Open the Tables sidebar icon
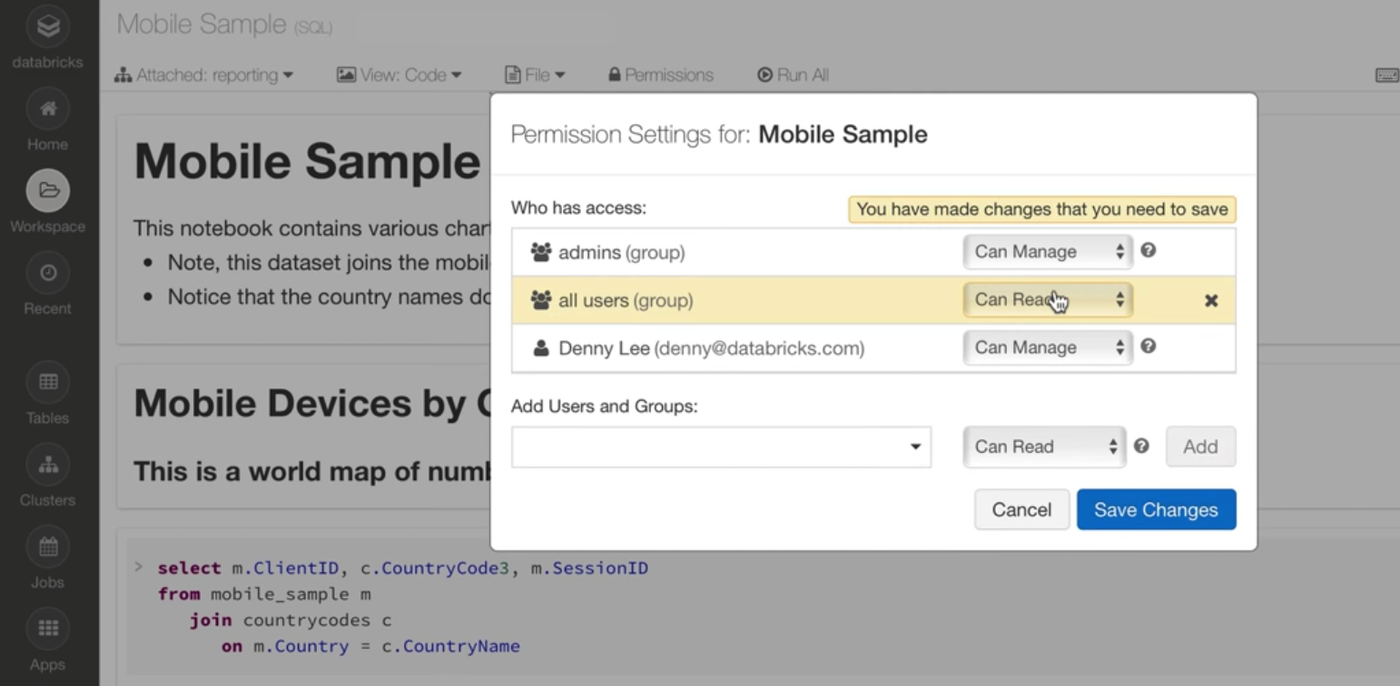The image size is (1400, 686). 47,382
